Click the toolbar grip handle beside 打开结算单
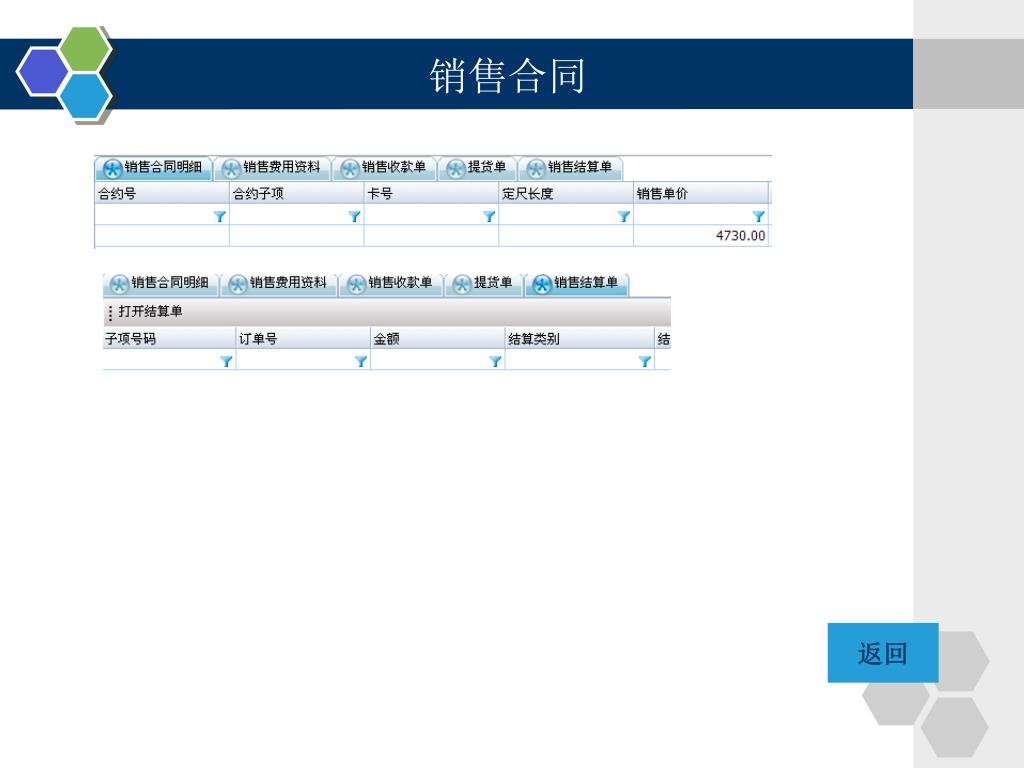Viewport: 1024px width, 768px height. coord(110,313)
